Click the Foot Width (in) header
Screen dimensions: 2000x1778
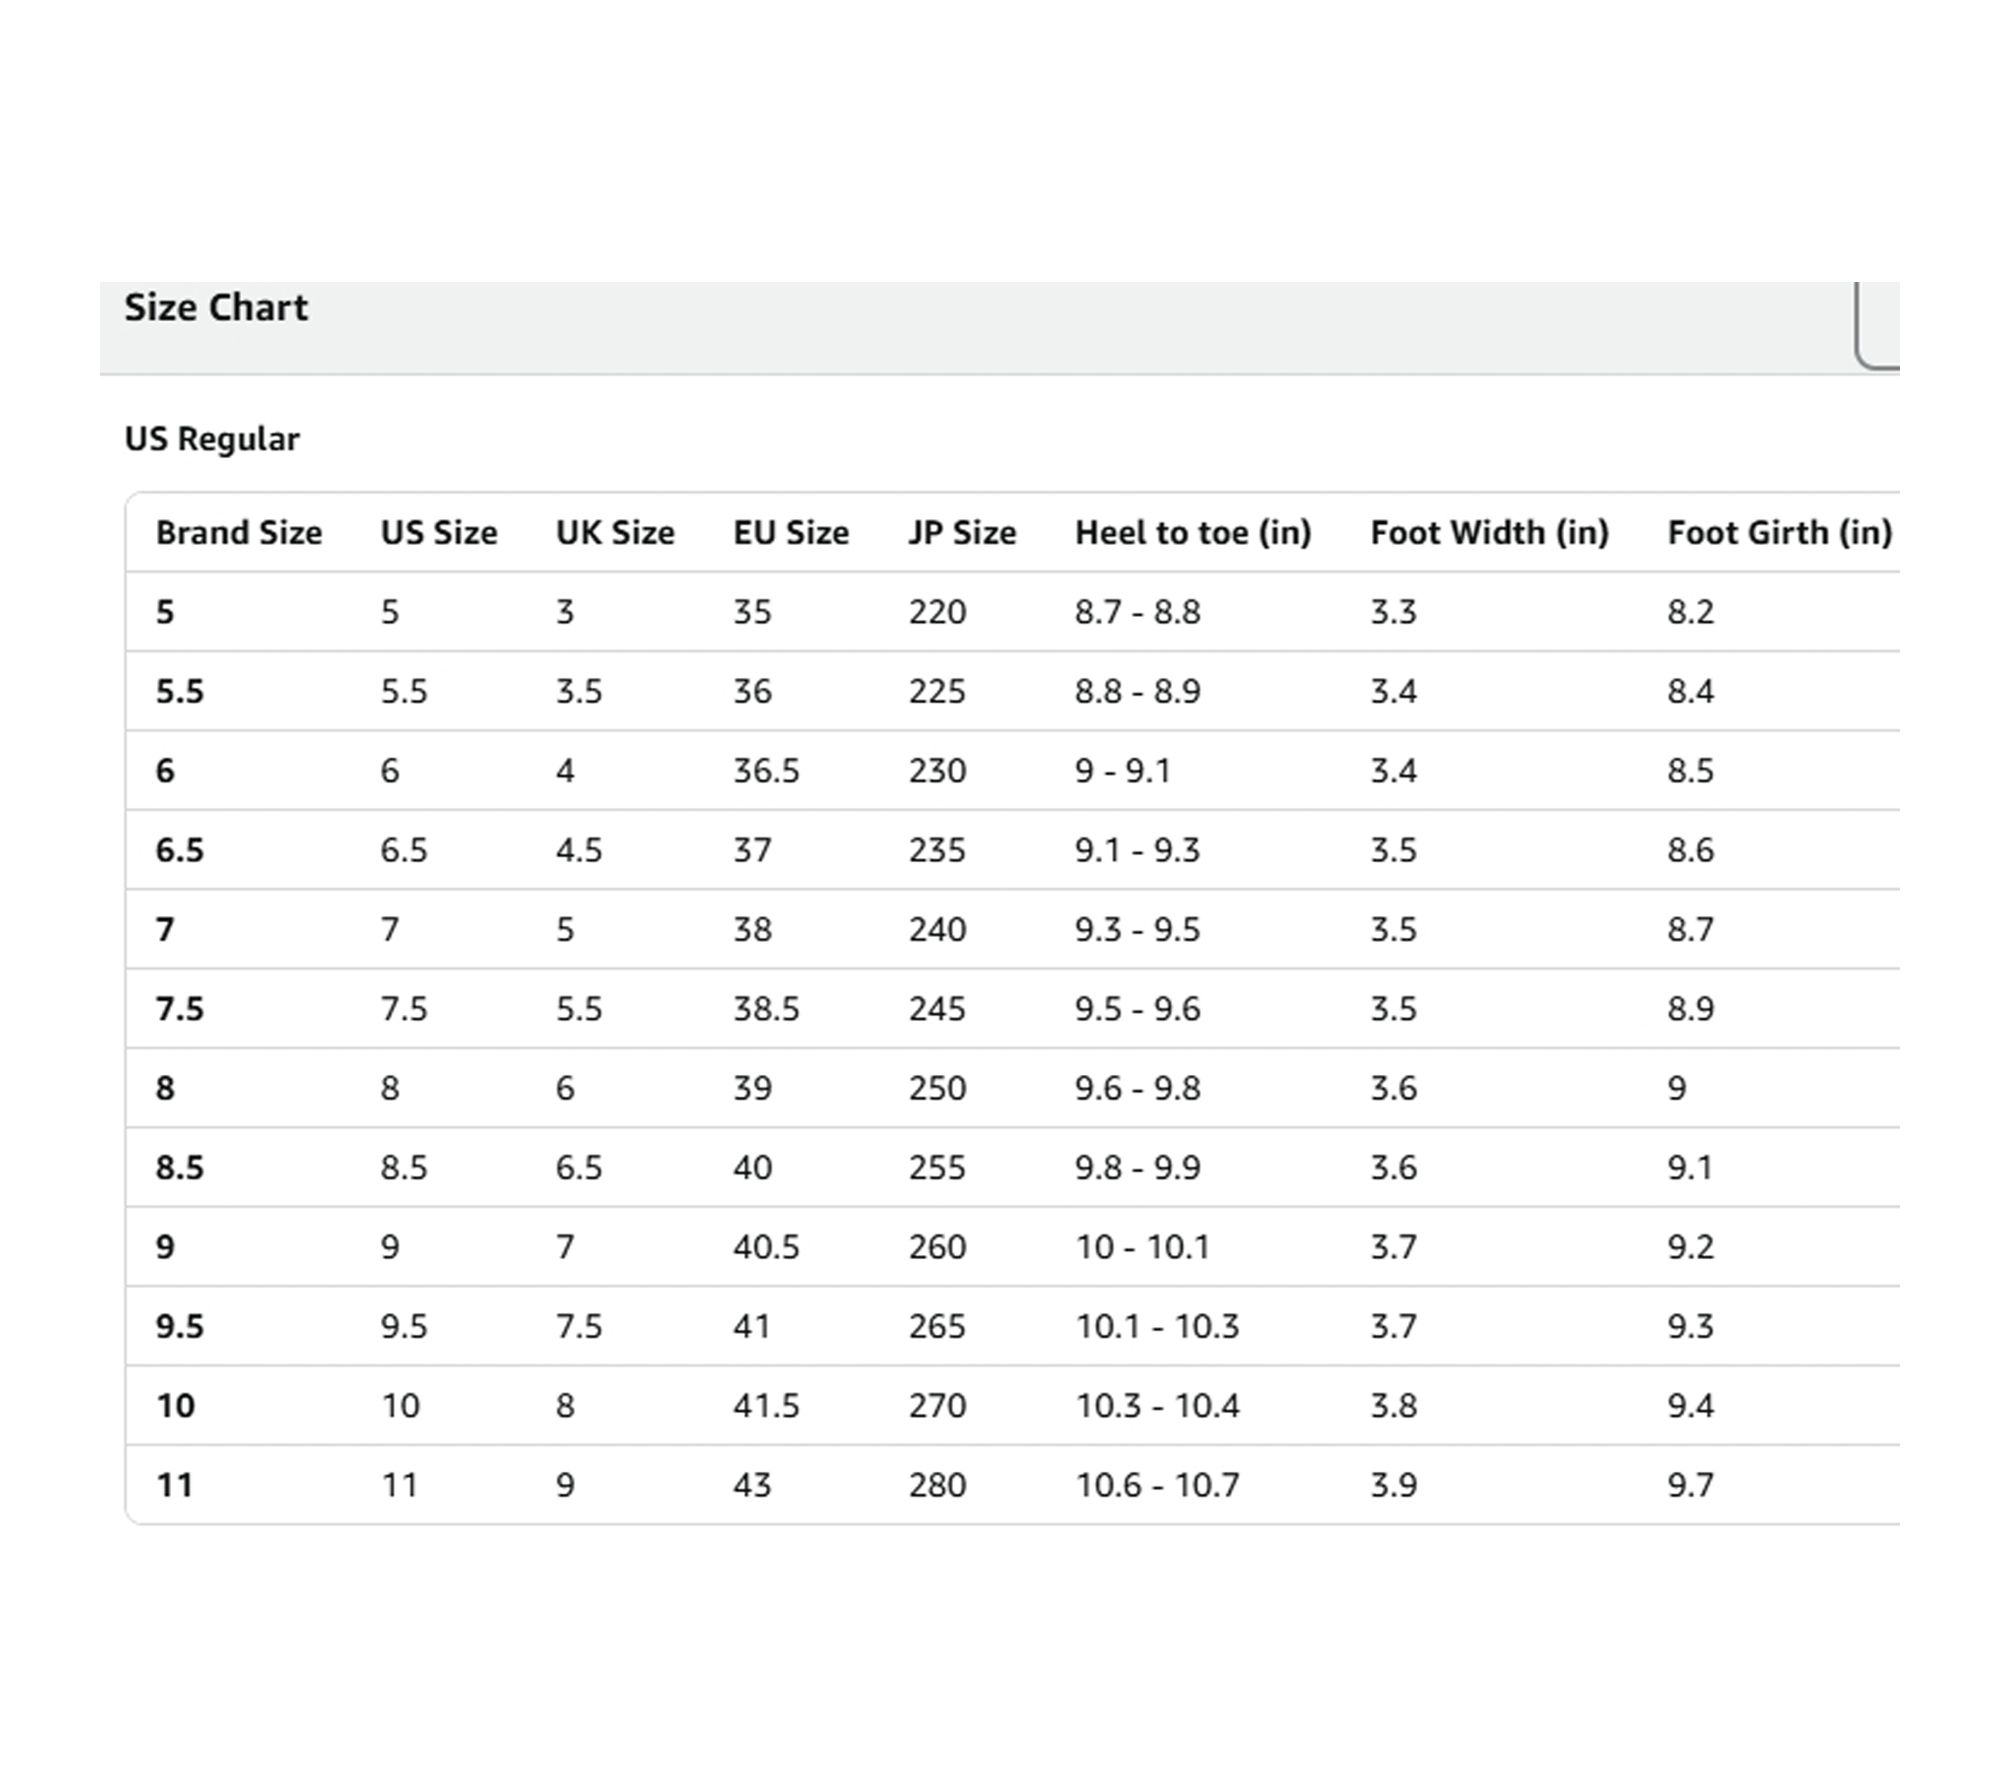coord(1489,533)
